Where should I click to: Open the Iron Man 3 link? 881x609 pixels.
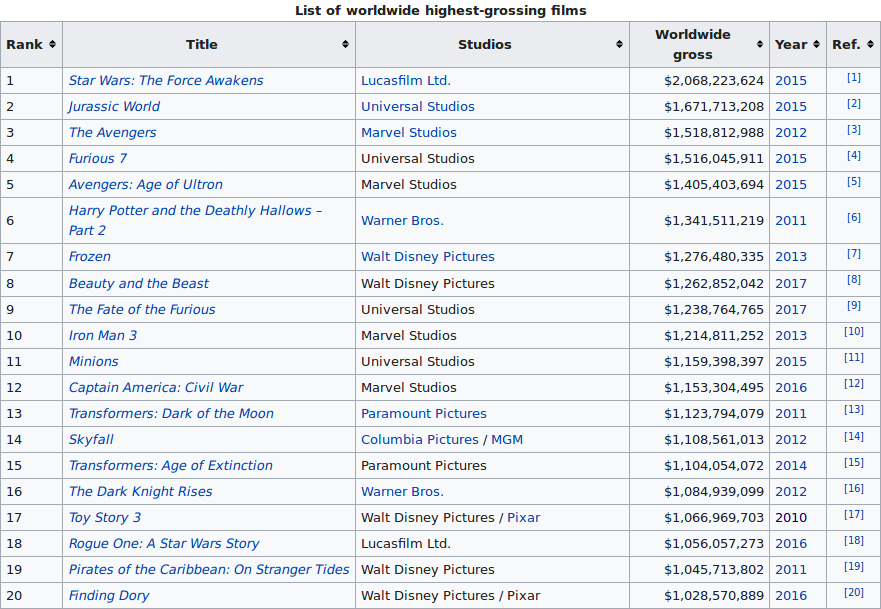point(103,335)
